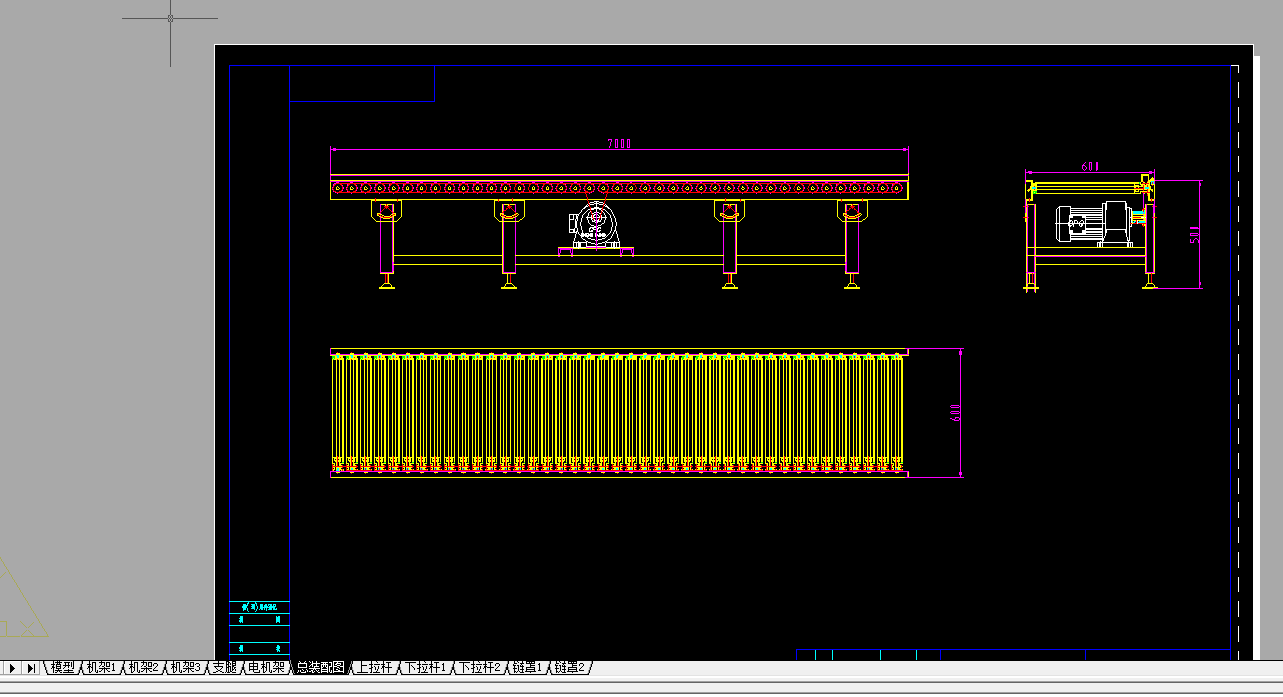Screen dimensions: 1283x697
Task: Switch to the 电机架 layout tab
Action: pyautogui.click(x=267, y=667)
